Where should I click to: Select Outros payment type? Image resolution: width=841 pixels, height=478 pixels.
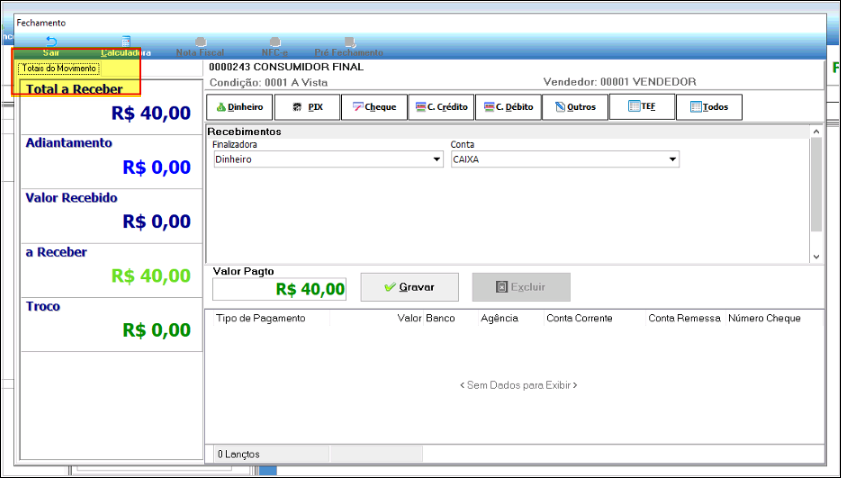tap(574, 107)
